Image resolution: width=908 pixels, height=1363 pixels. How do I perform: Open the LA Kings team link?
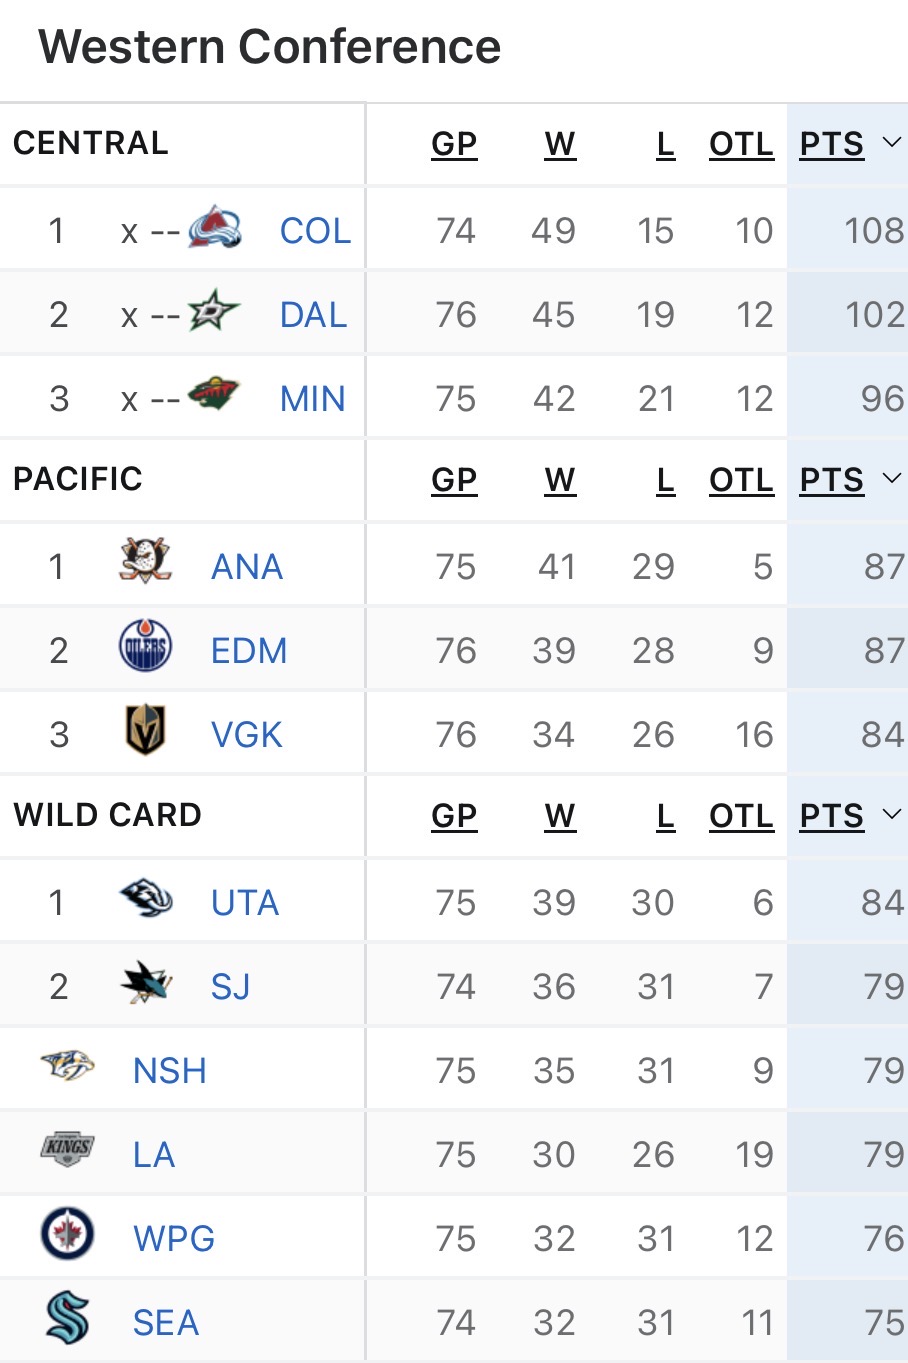[x=154, y=1155]
